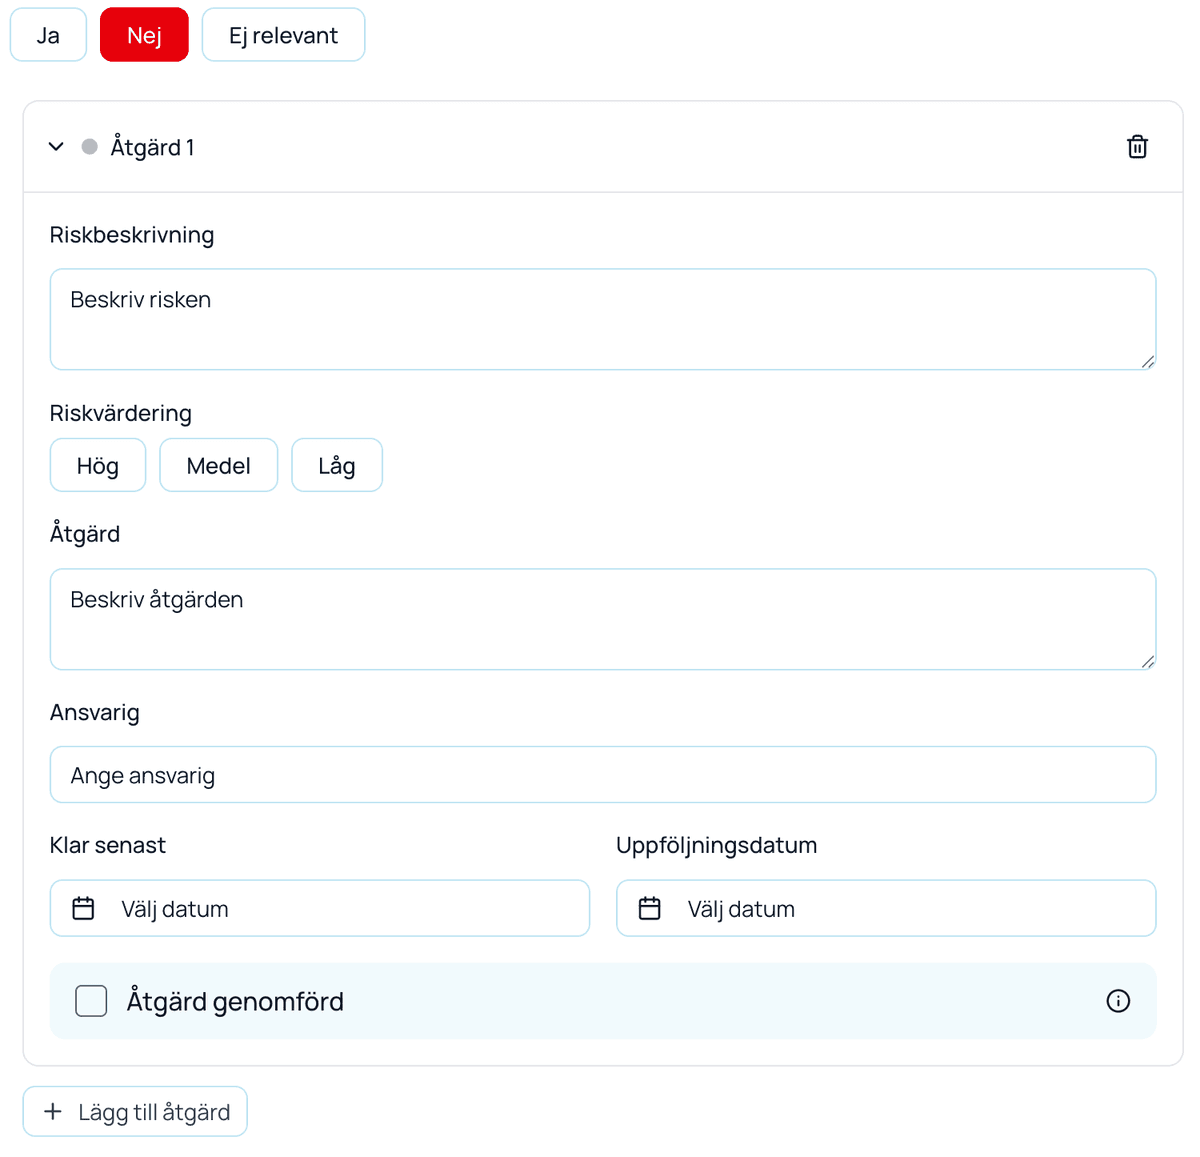Click the info icon beside Åtgärd genomförd
Viewport: 1200px width, 1157px height.
[x=1118, y=1001]
